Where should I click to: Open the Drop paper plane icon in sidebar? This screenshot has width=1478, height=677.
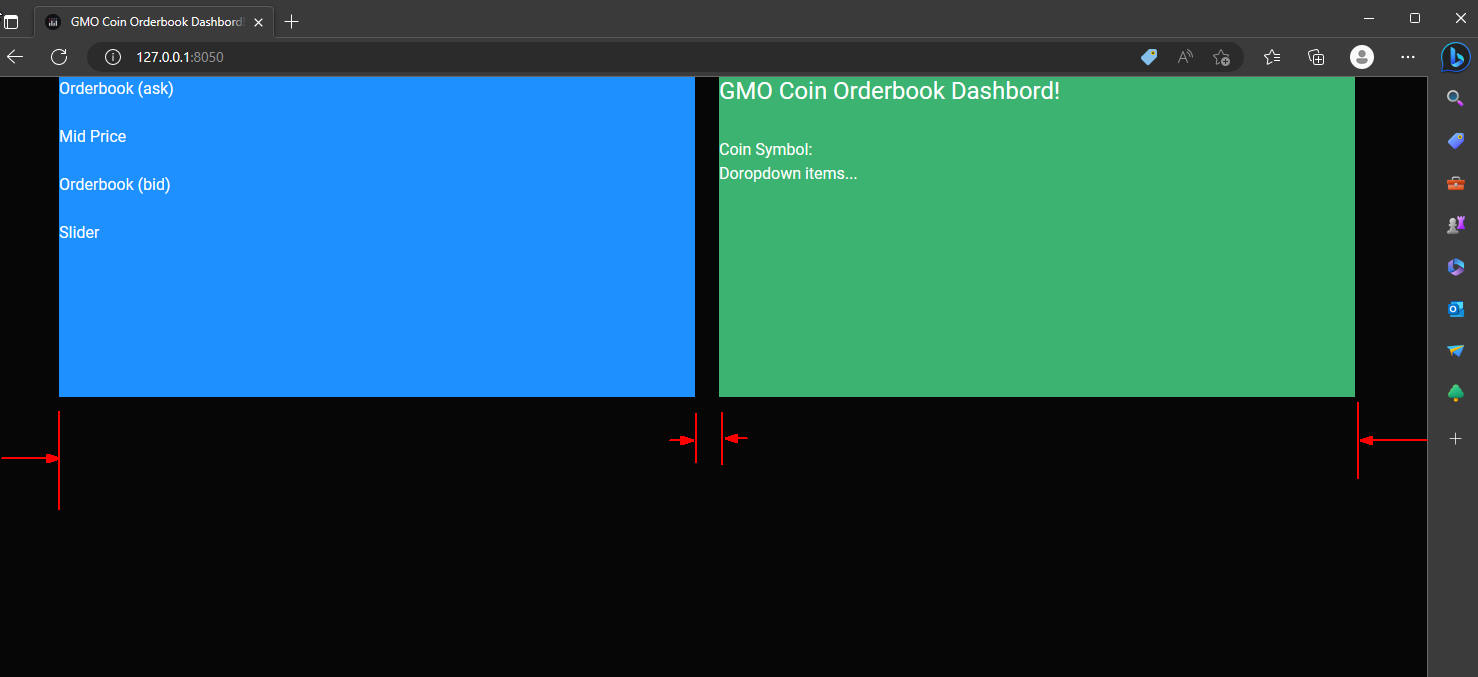click(x=1455, y=351)
